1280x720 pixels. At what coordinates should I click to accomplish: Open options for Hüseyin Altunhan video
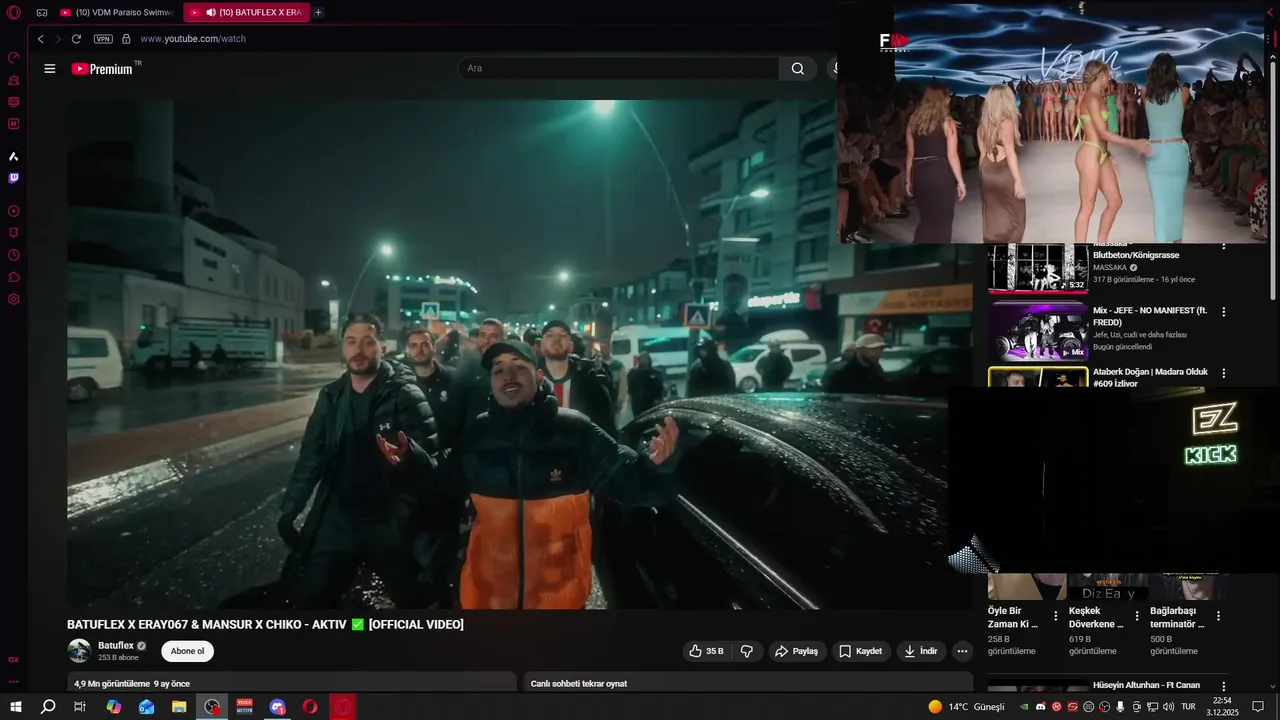[x=1223, y=686]
